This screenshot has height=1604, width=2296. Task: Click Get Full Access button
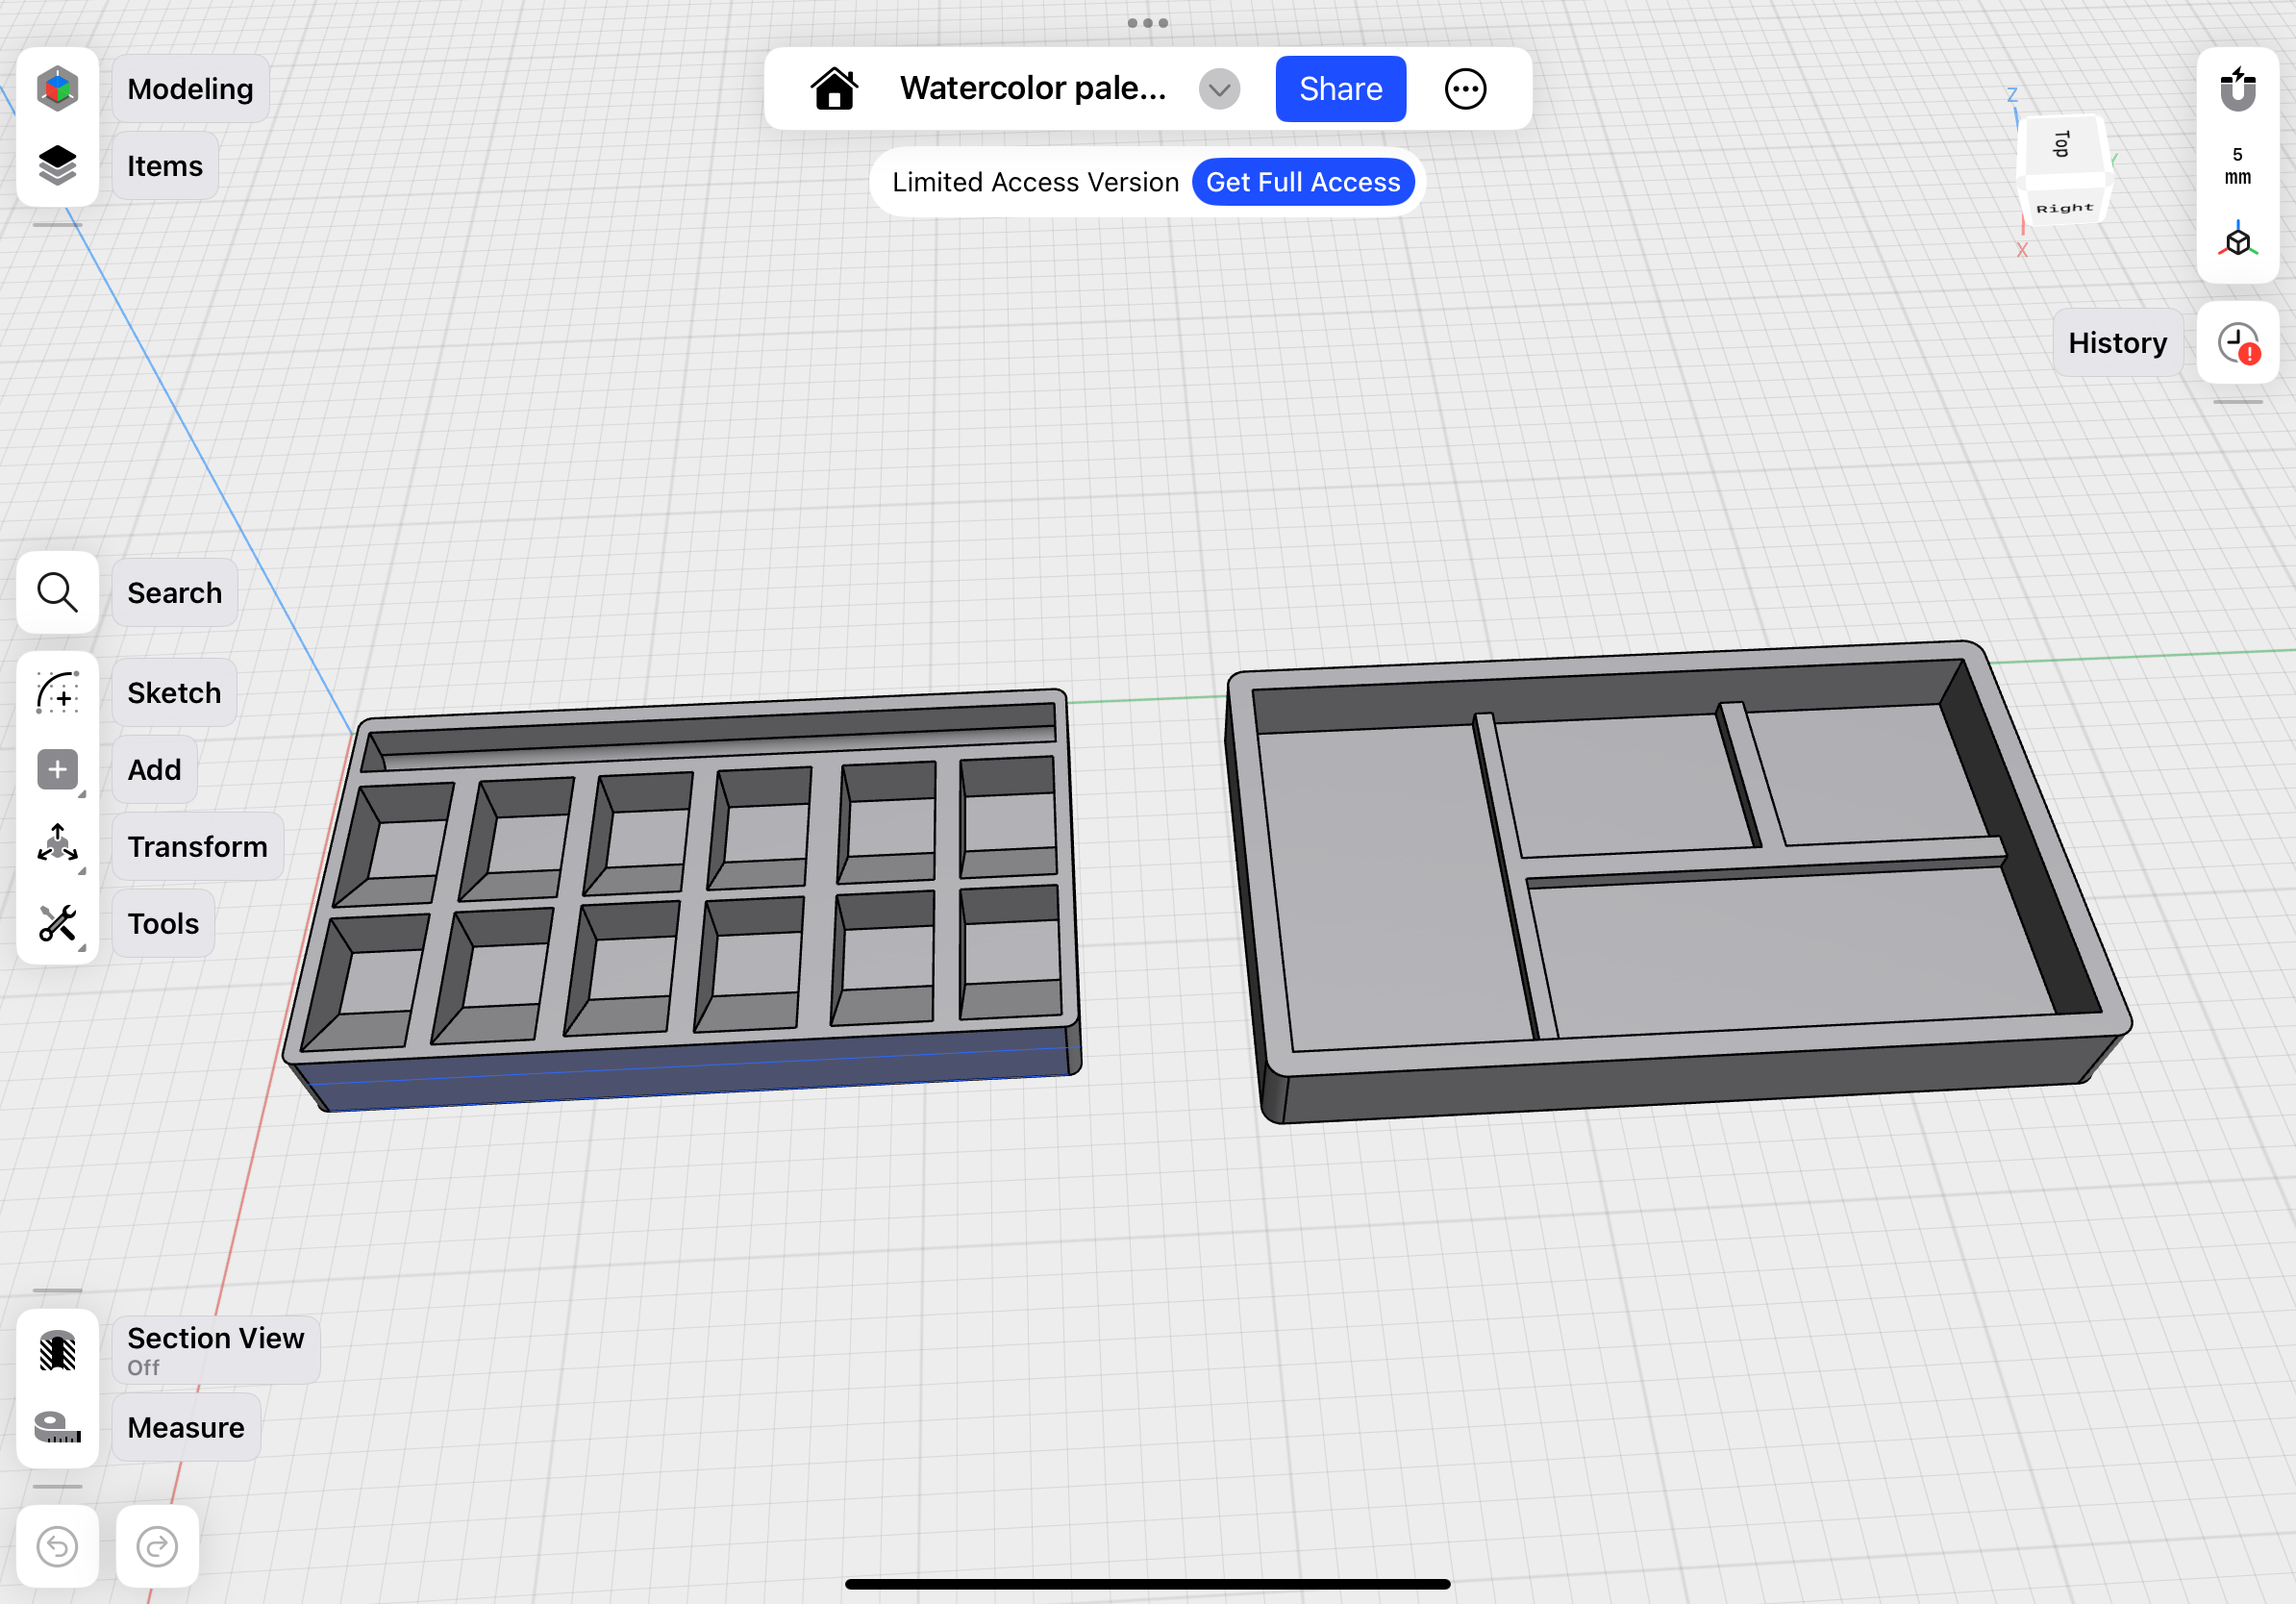tap(1302, 182)
